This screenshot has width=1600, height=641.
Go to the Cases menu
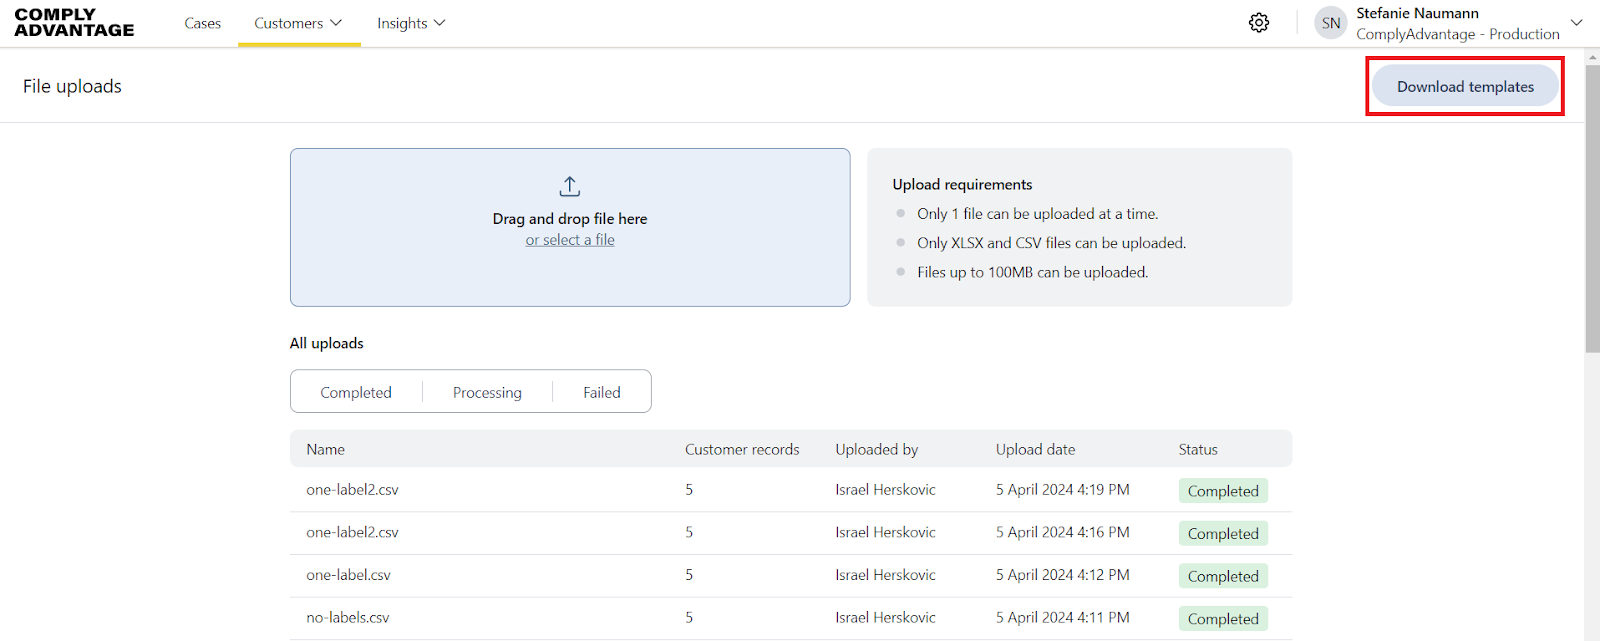tap(202, 23)
